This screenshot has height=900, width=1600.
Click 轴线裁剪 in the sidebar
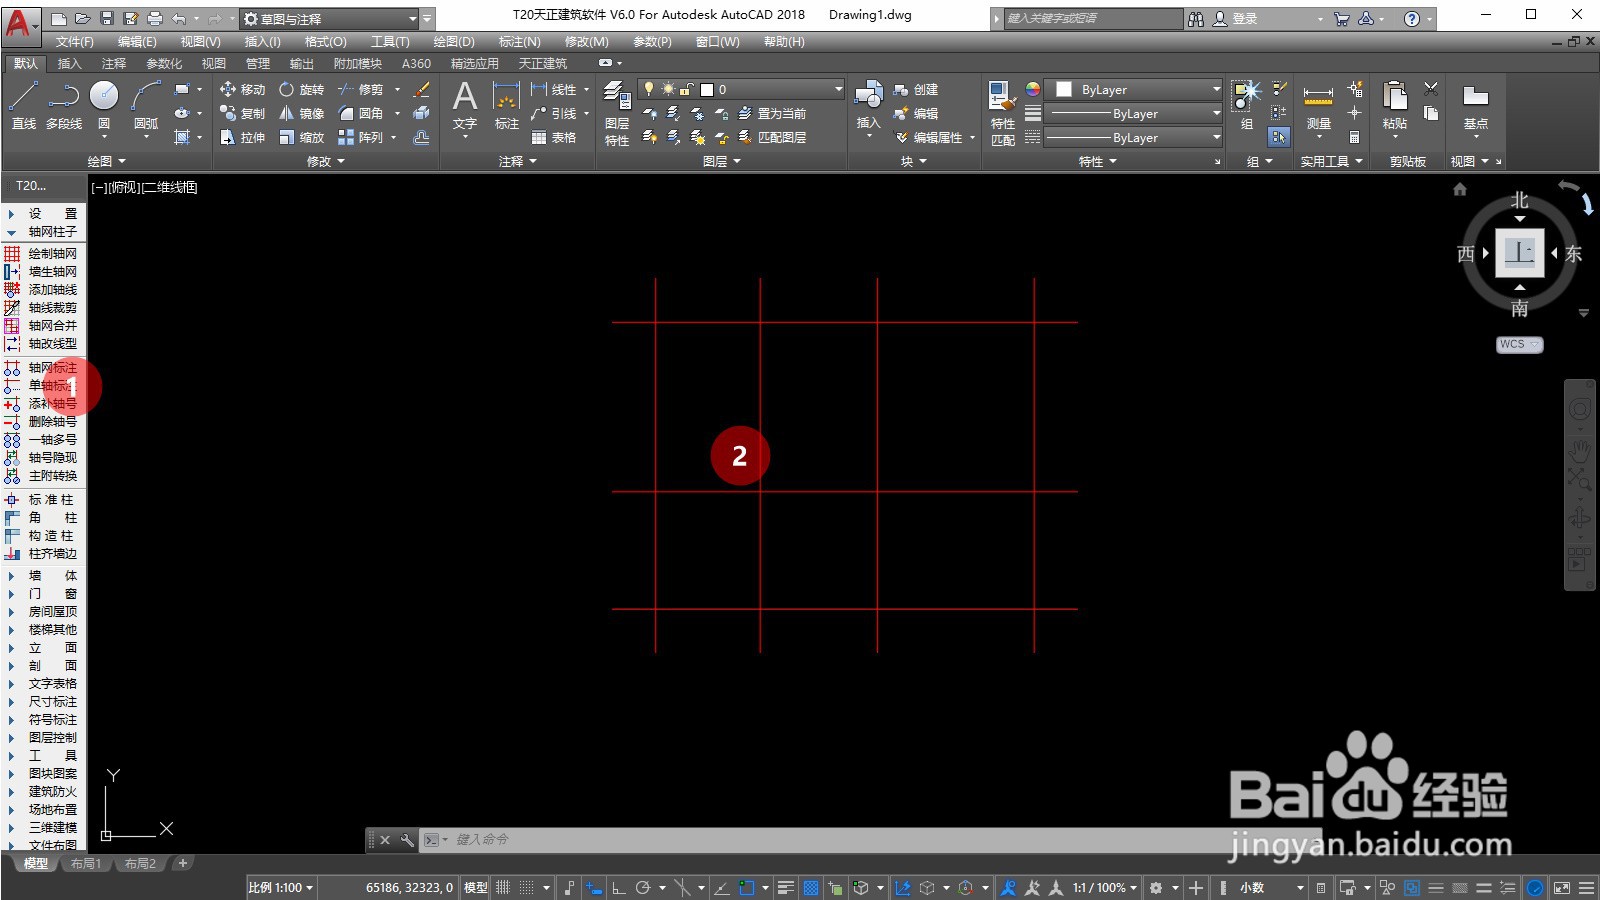42,307
